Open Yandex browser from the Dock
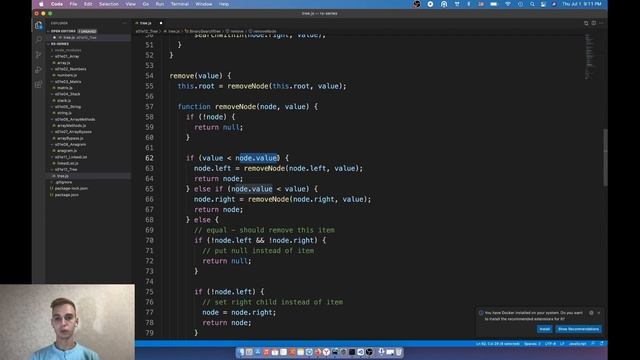The width and height of the screenshot is (640, 360). point(326,352)
